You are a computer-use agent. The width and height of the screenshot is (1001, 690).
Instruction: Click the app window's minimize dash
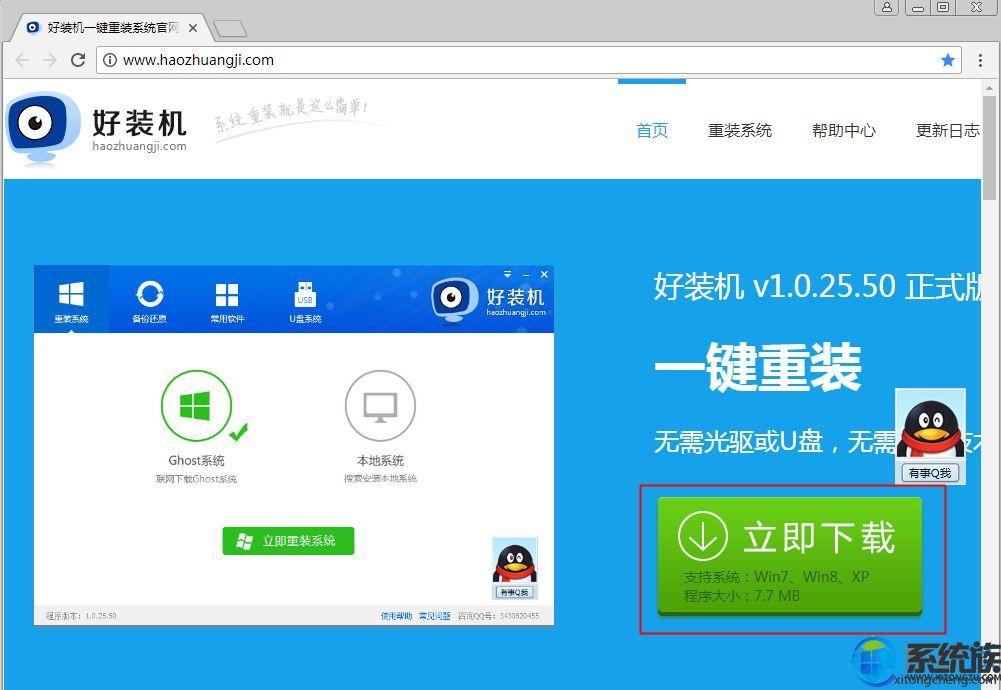[526, 274]
